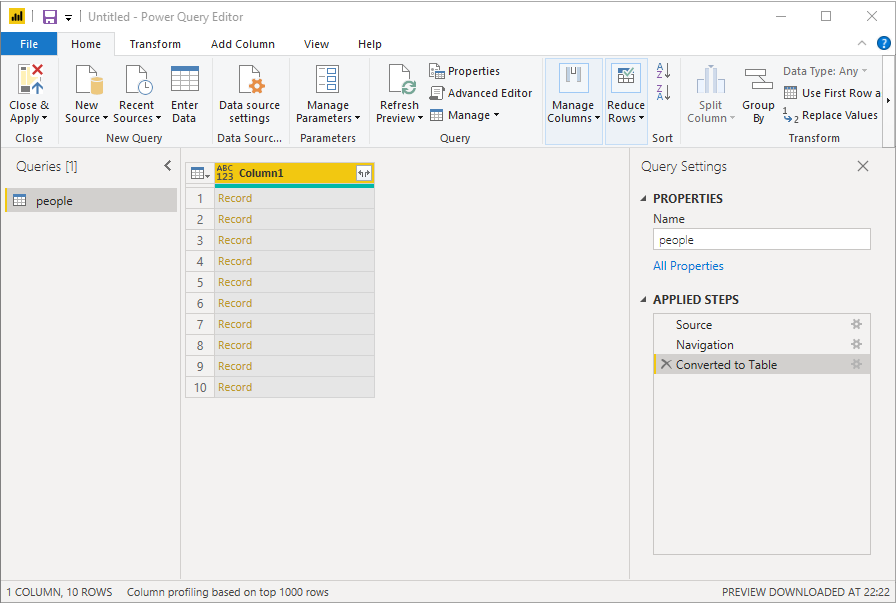
Task: Open Data source settings
Action: pyautogui.click(x=249, y=95)
